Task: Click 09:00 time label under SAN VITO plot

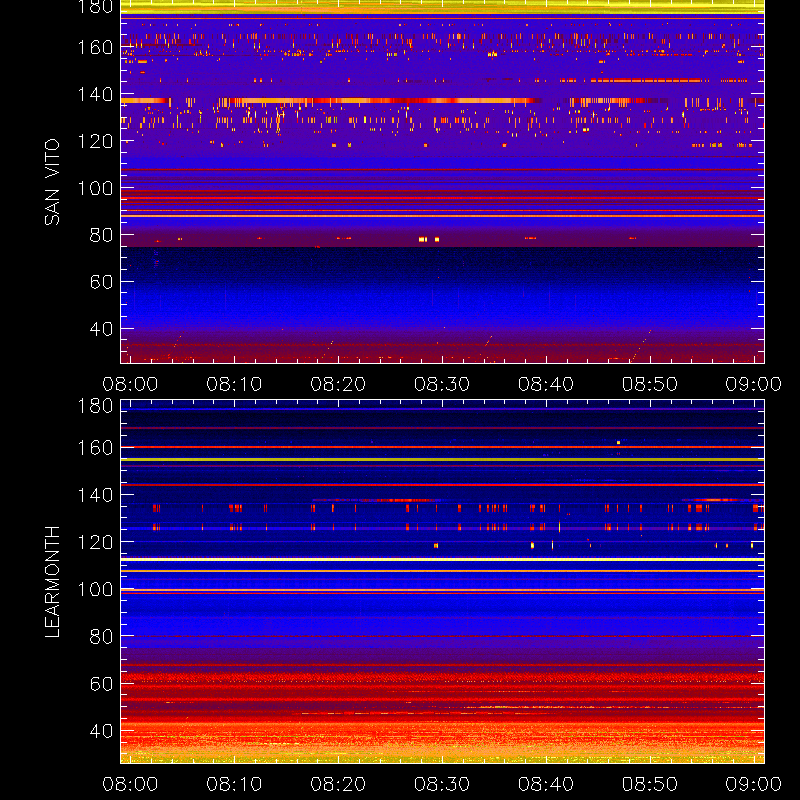Action: coord(754,384)
